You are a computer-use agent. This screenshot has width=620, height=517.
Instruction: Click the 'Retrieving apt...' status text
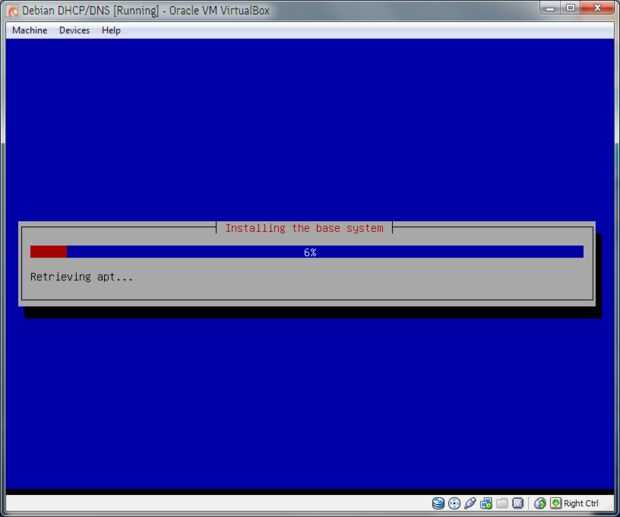(x=81, y=277)
